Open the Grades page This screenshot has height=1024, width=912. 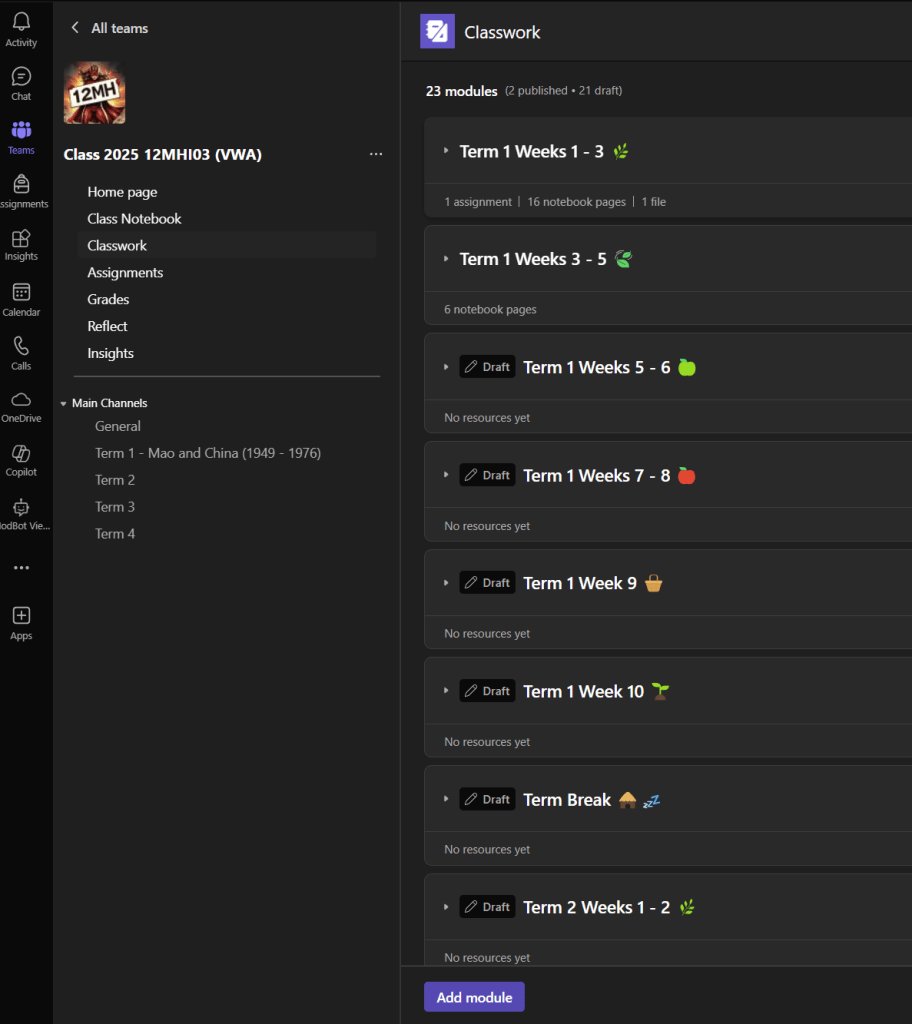108,299
